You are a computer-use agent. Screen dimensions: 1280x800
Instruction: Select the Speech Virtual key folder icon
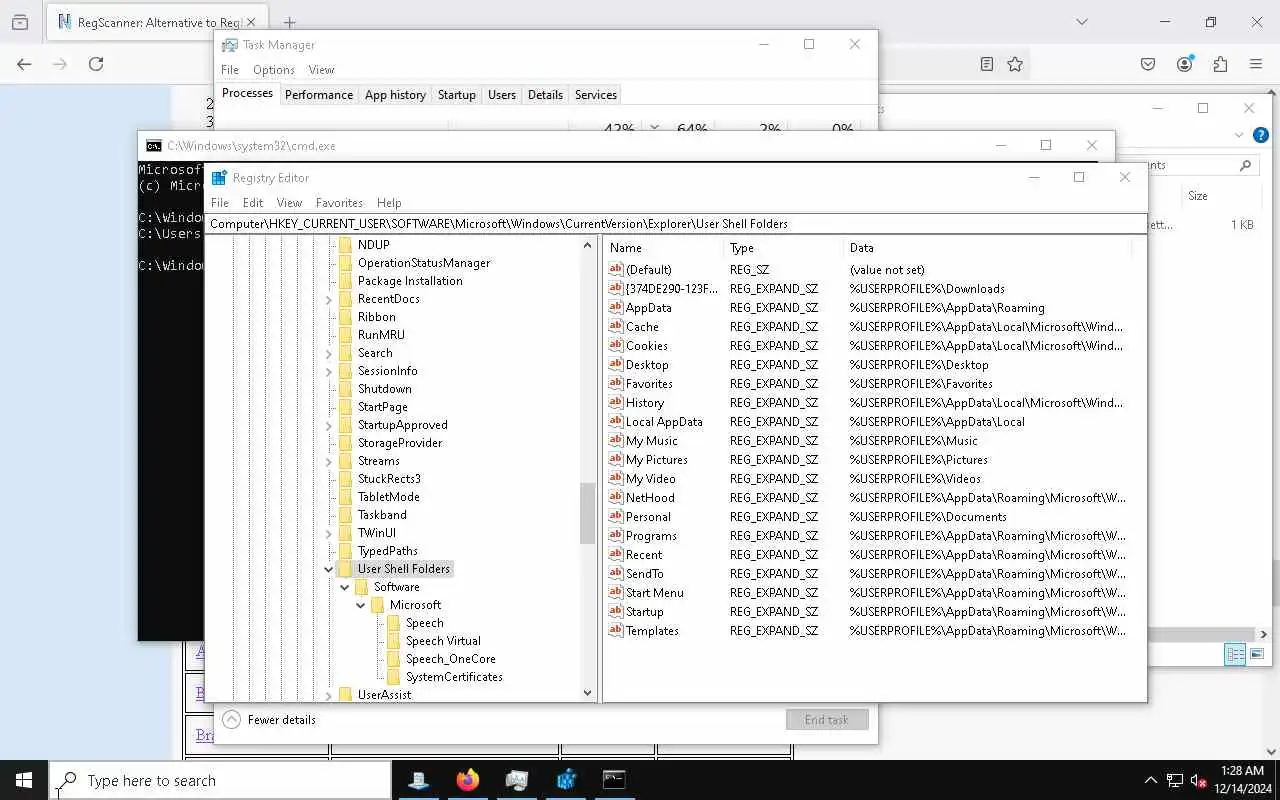394,641
